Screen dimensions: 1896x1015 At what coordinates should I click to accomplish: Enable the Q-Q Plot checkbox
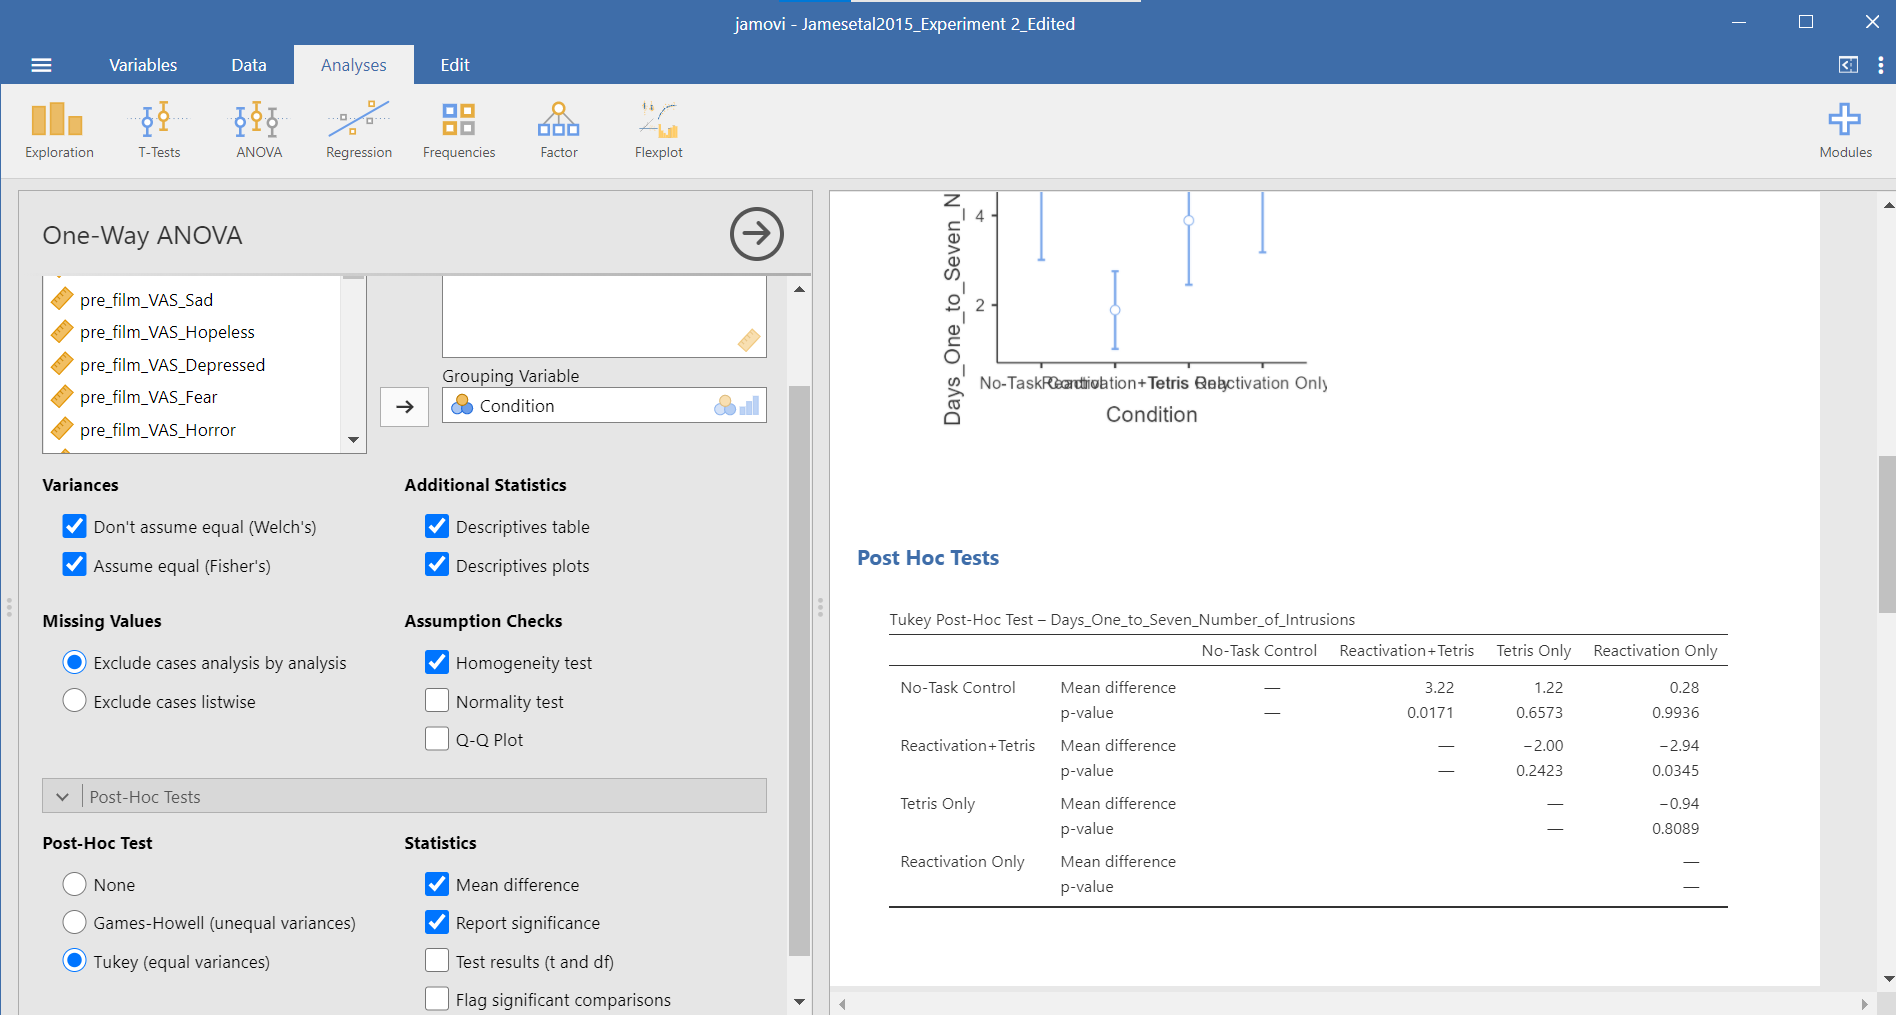coord(437,739)
